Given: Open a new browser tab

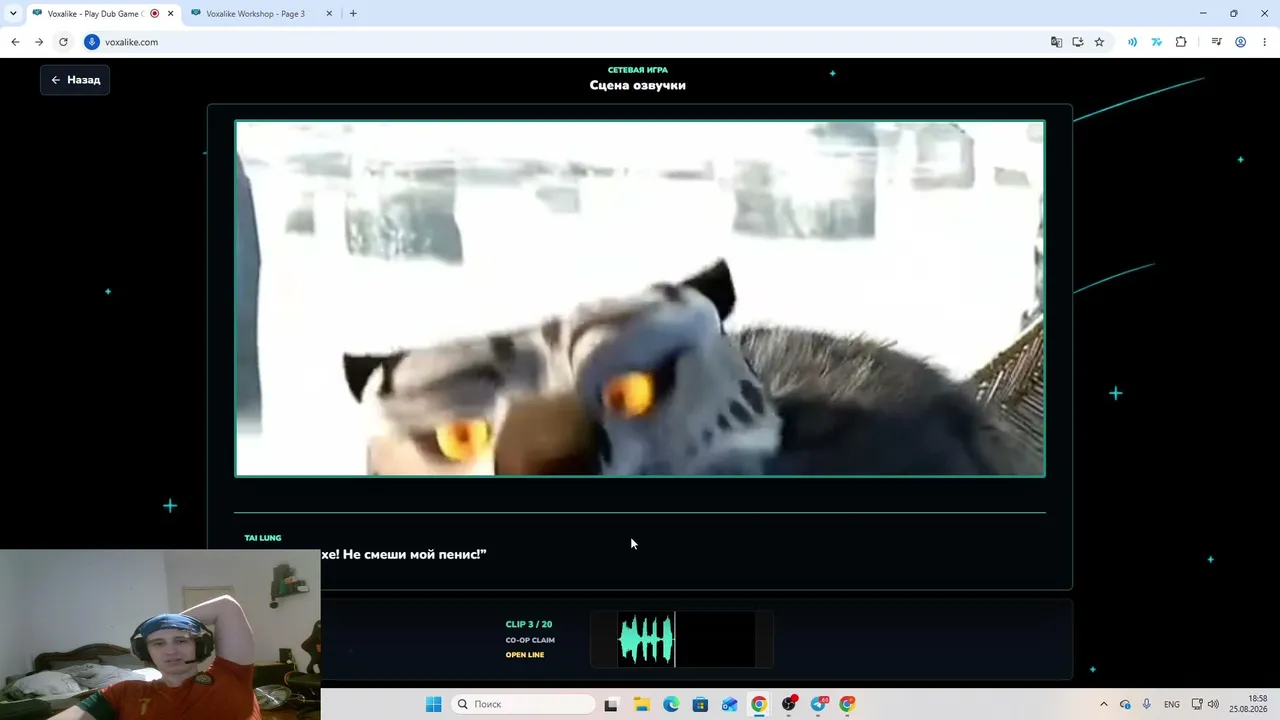Looking at the screenshot, I should 353,14.
